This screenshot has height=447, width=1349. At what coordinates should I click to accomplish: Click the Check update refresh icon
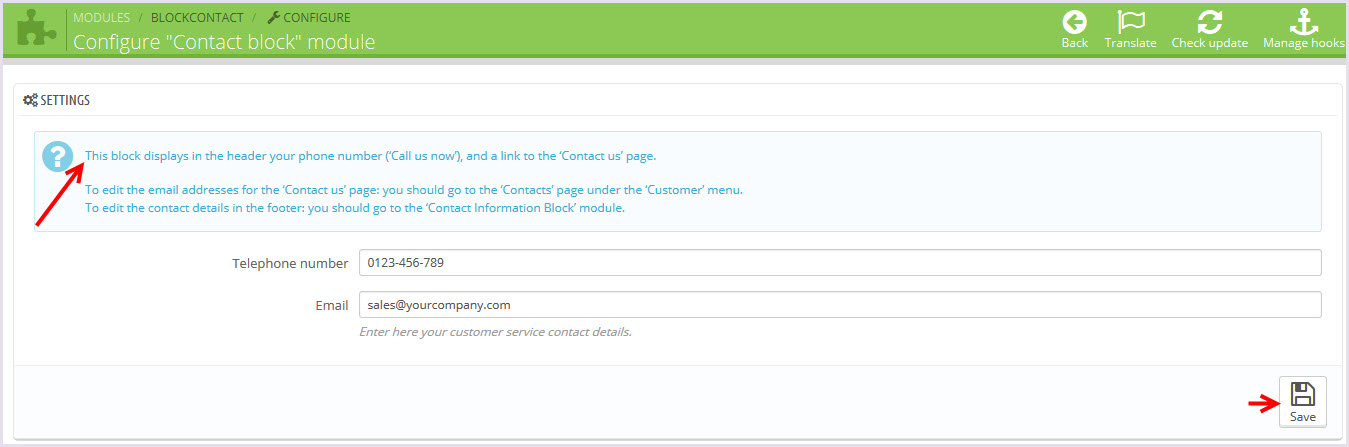coord(1209,23)
